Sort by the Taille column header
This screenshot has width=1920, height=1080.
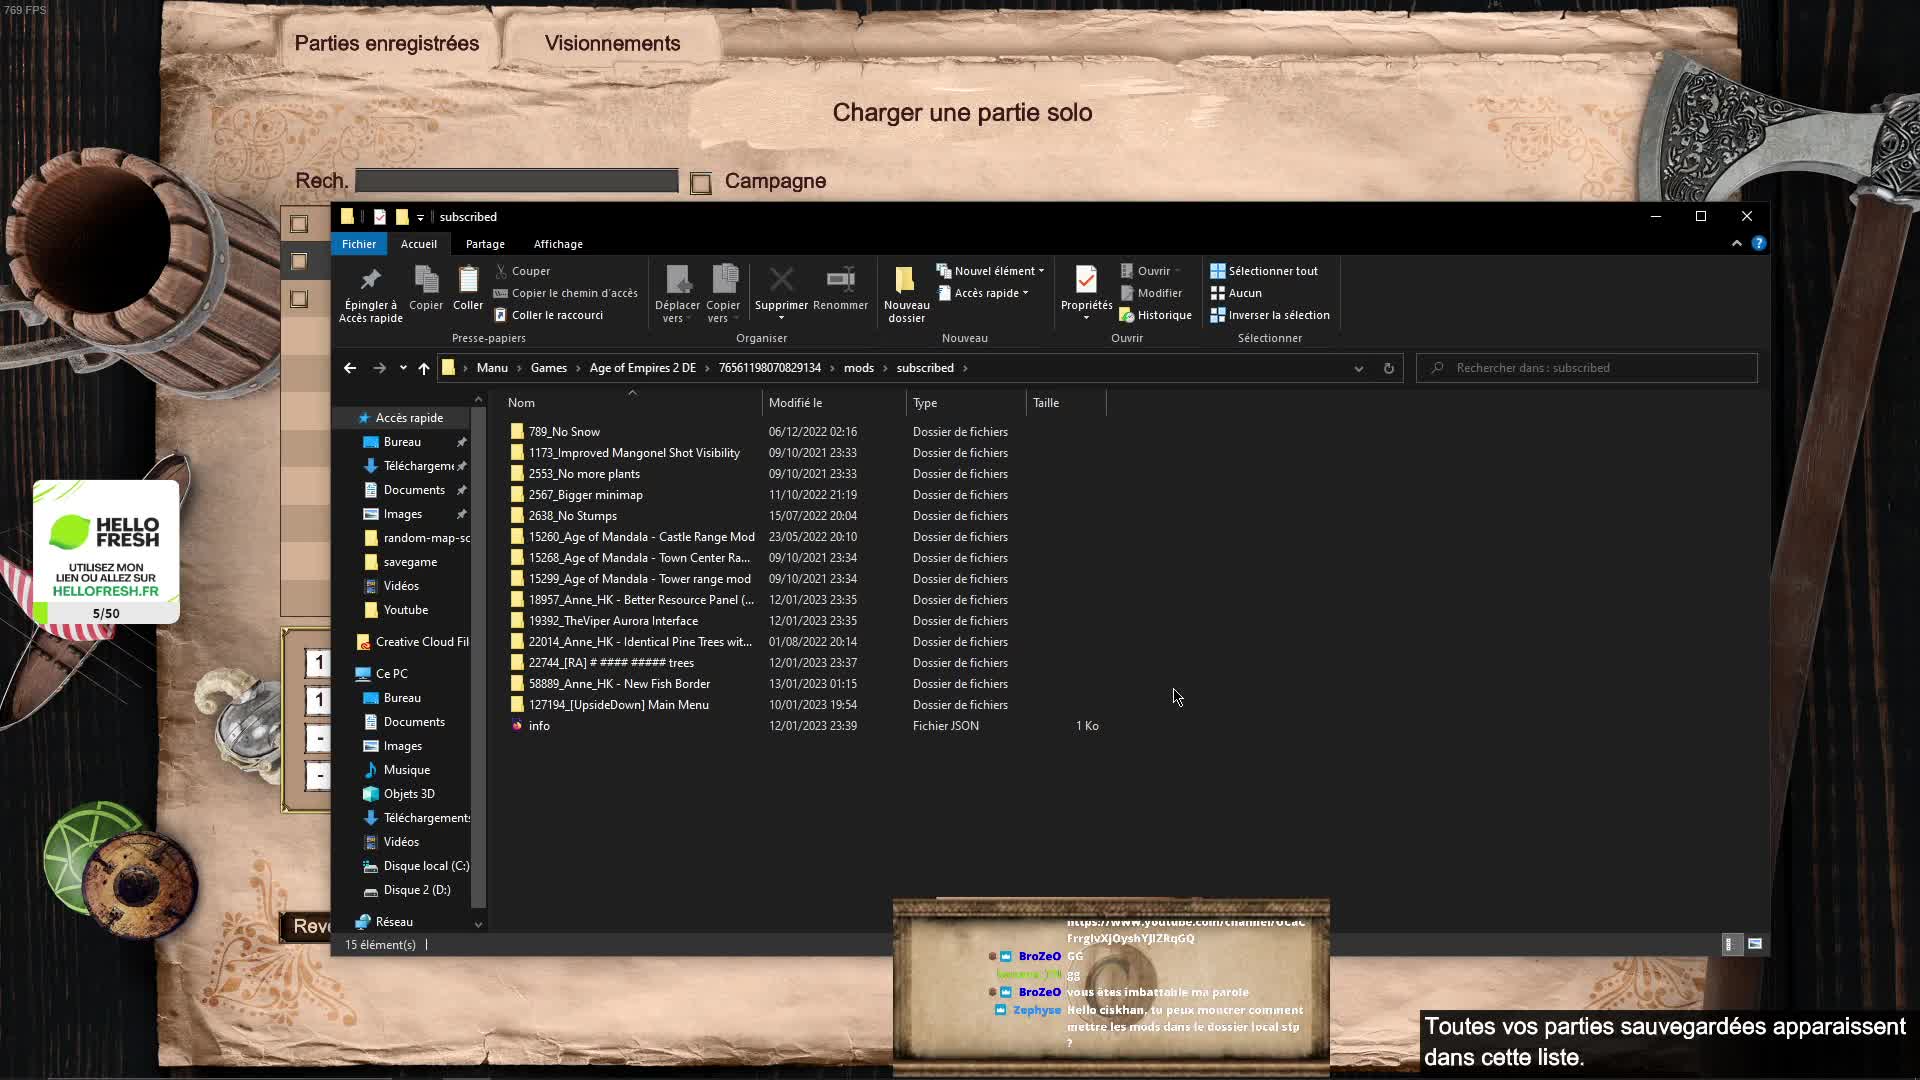(x=1066, y=403)
